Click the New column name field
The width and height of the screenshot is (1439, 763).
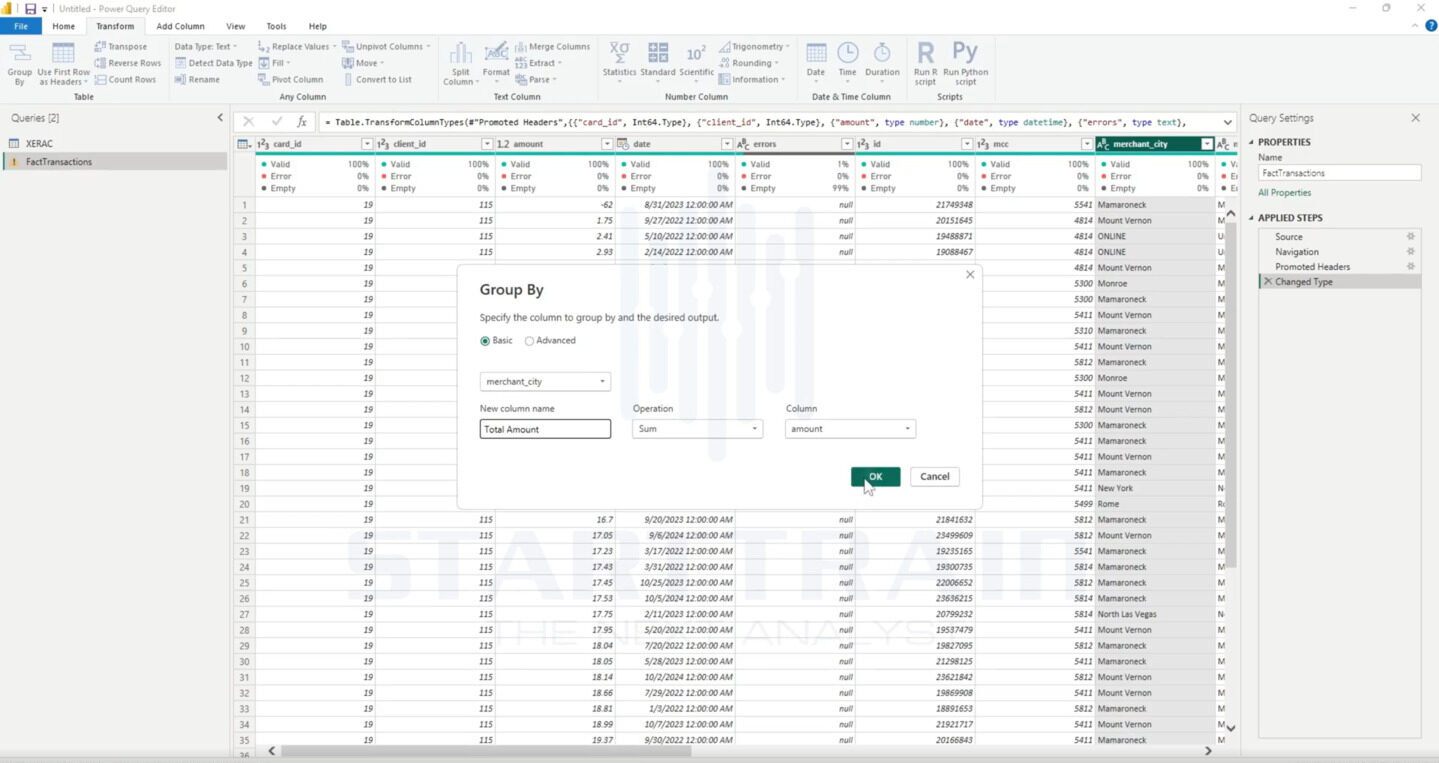pos(545,429)
